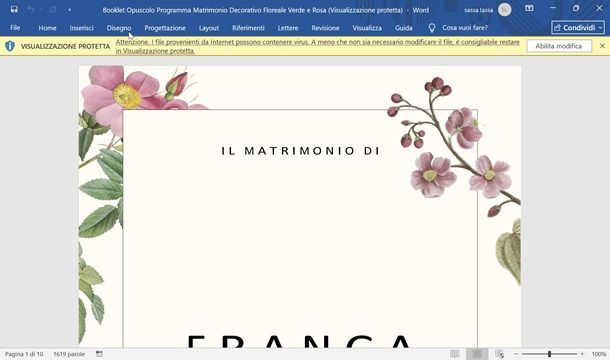Click the FRANCA name in the document
This screenshot has height=360, width=610.
(300, 341)
